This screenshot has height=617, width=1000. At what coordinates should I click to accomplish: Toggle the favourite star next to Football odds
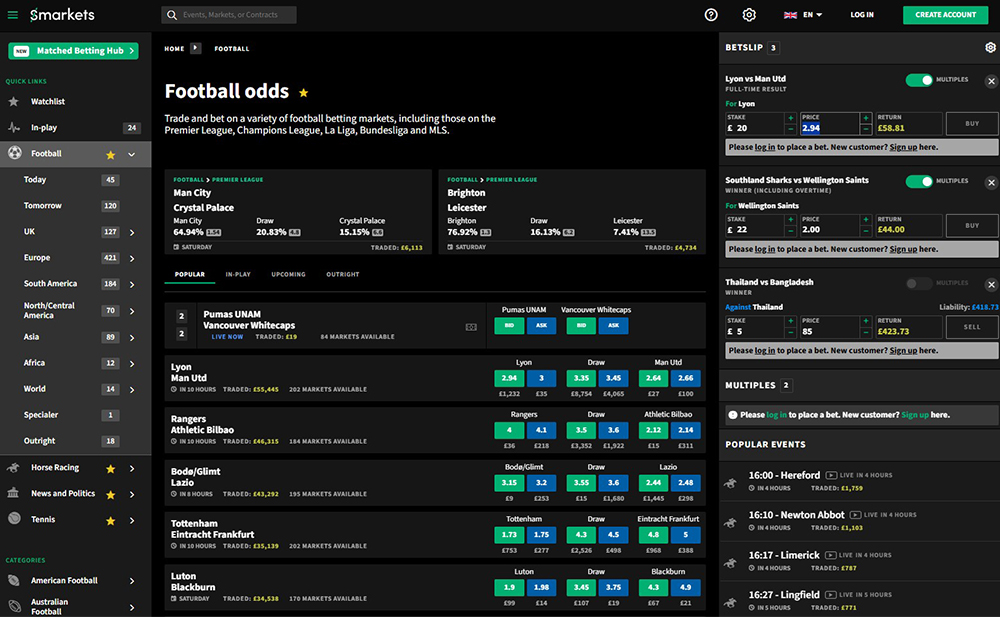[x=304, y=93]
